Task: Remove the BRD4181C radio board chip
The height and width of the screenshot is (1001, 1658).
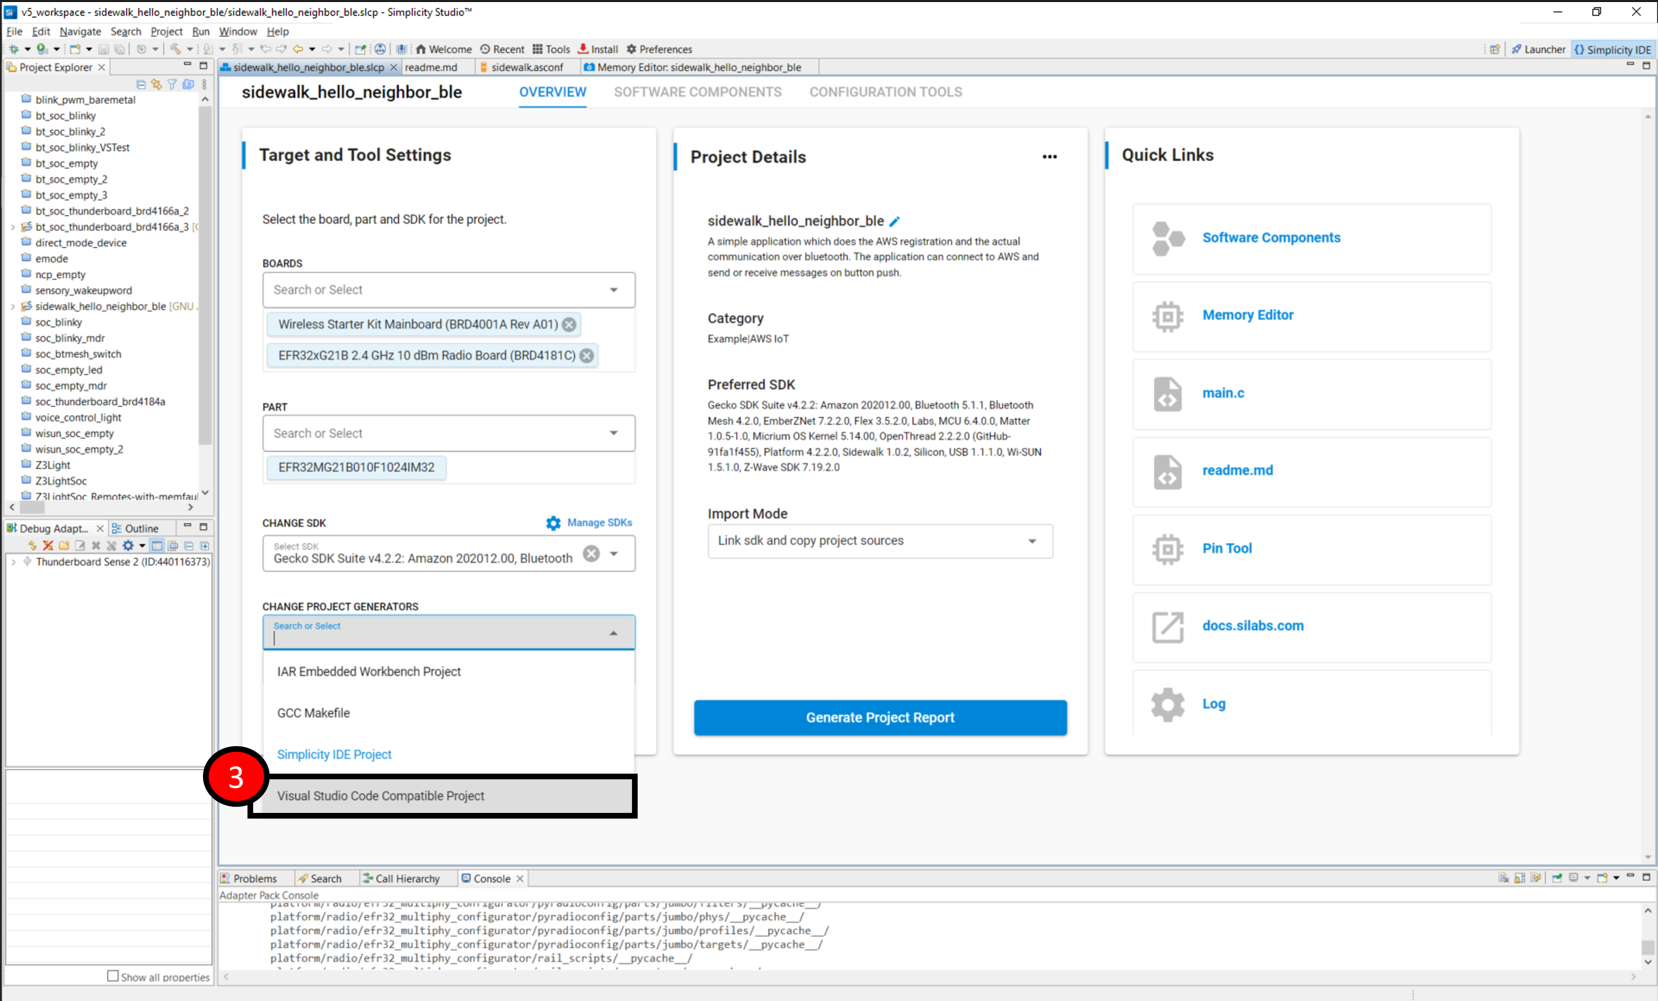Action: point(587,355)
